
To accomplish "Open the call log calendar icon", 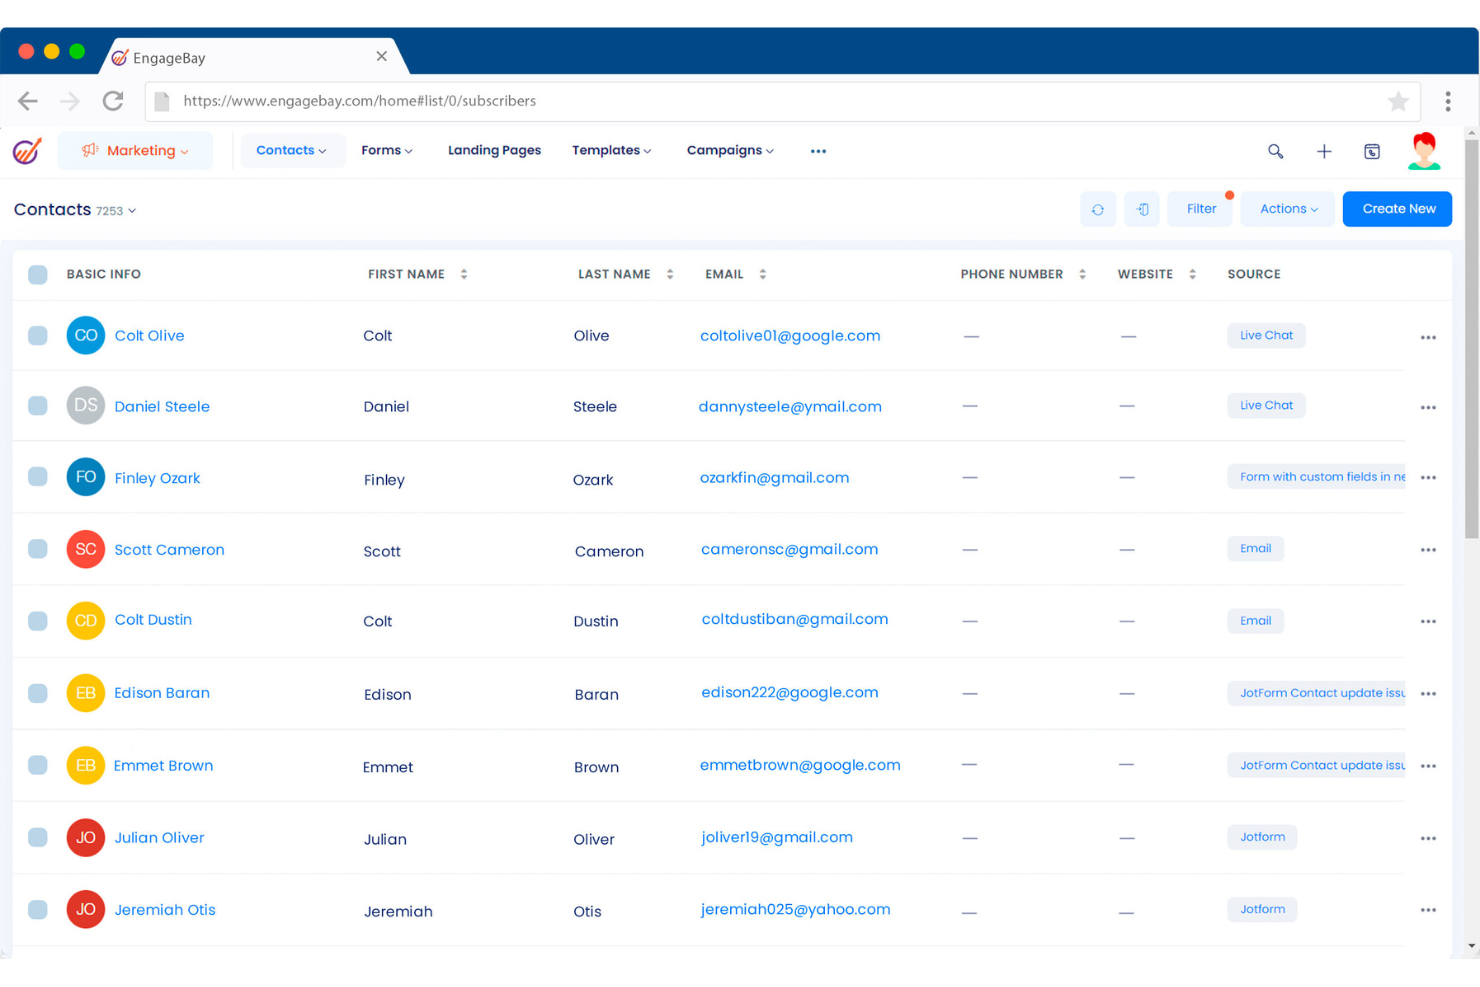I will pos(1372,151).
